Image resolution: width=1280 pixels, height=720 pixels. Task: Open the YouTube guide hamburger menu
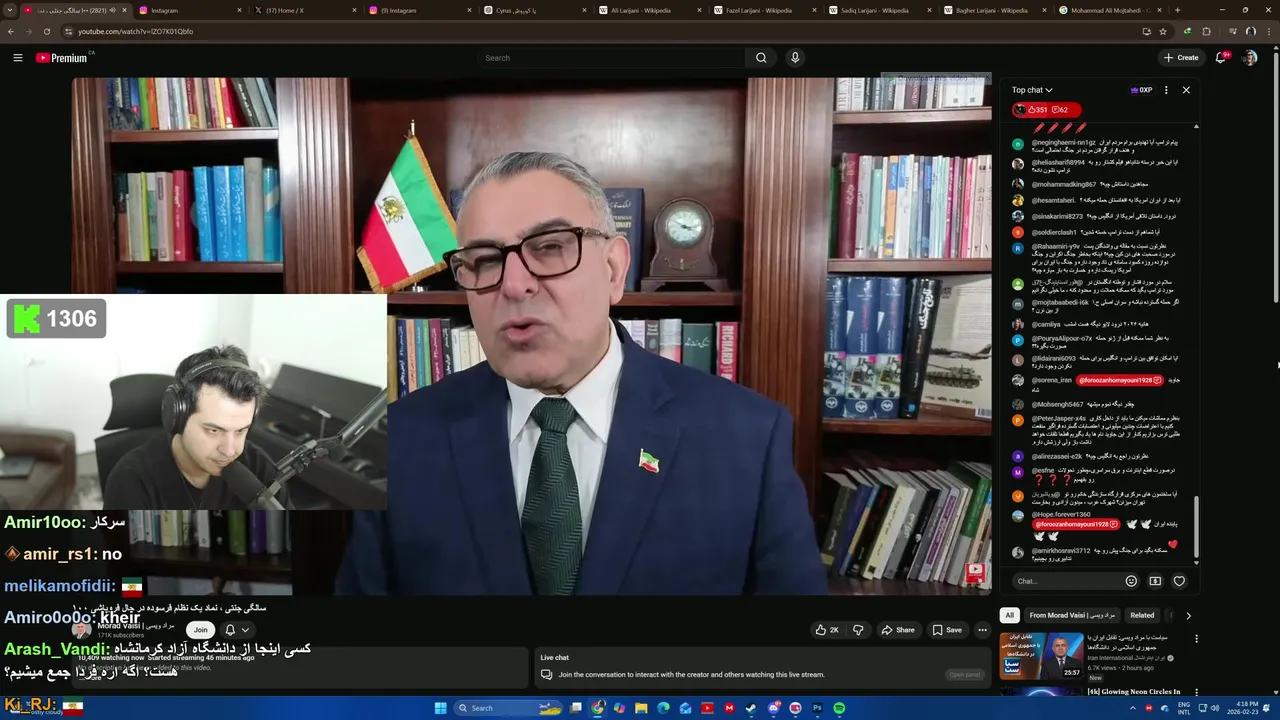click(x=18, y=58)
